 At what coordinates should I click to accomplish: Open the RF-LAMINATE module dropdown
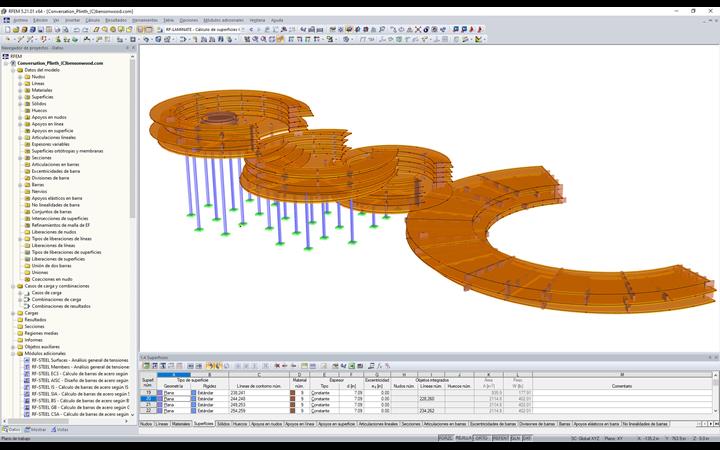[x=242, y=29]
